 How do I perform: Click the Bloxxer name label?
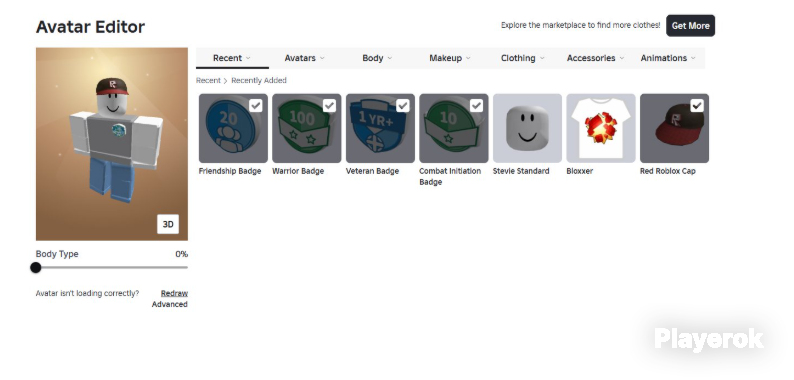tap(580, 171)
